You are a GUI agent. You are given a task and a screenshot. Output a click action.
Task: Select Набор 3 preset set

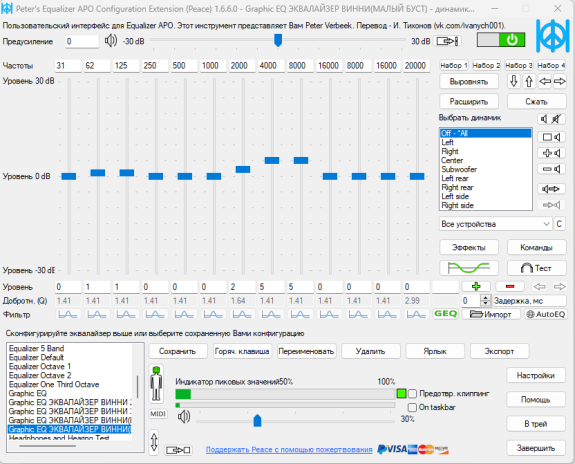(519, 65)
